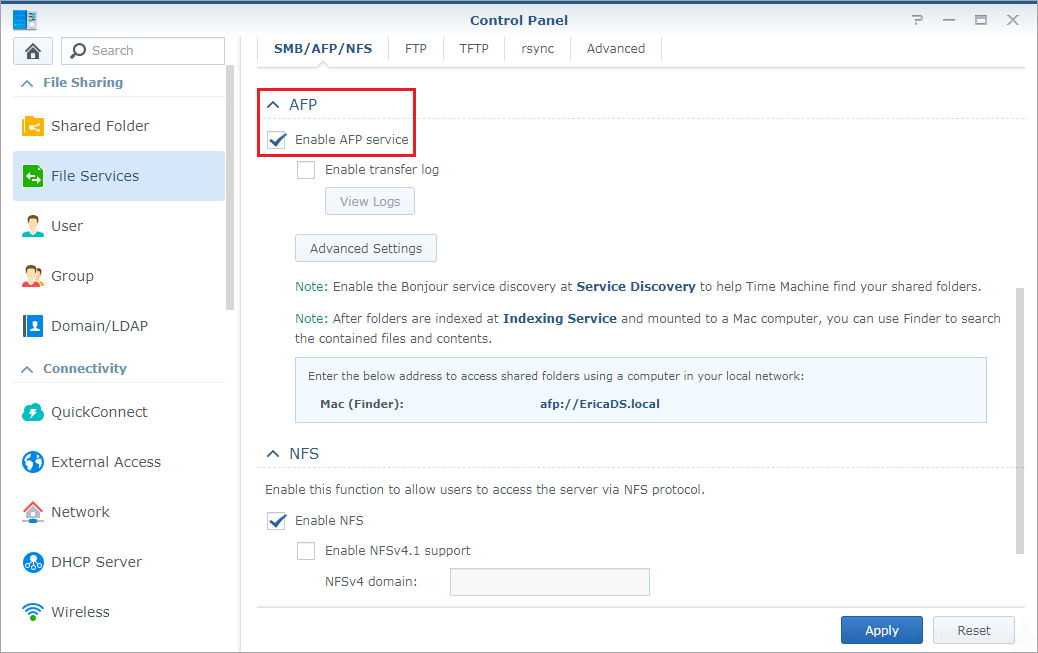Click the main panel vertical scrollbar
Screen dimensions: 1038x653
tap(1019, 421)
